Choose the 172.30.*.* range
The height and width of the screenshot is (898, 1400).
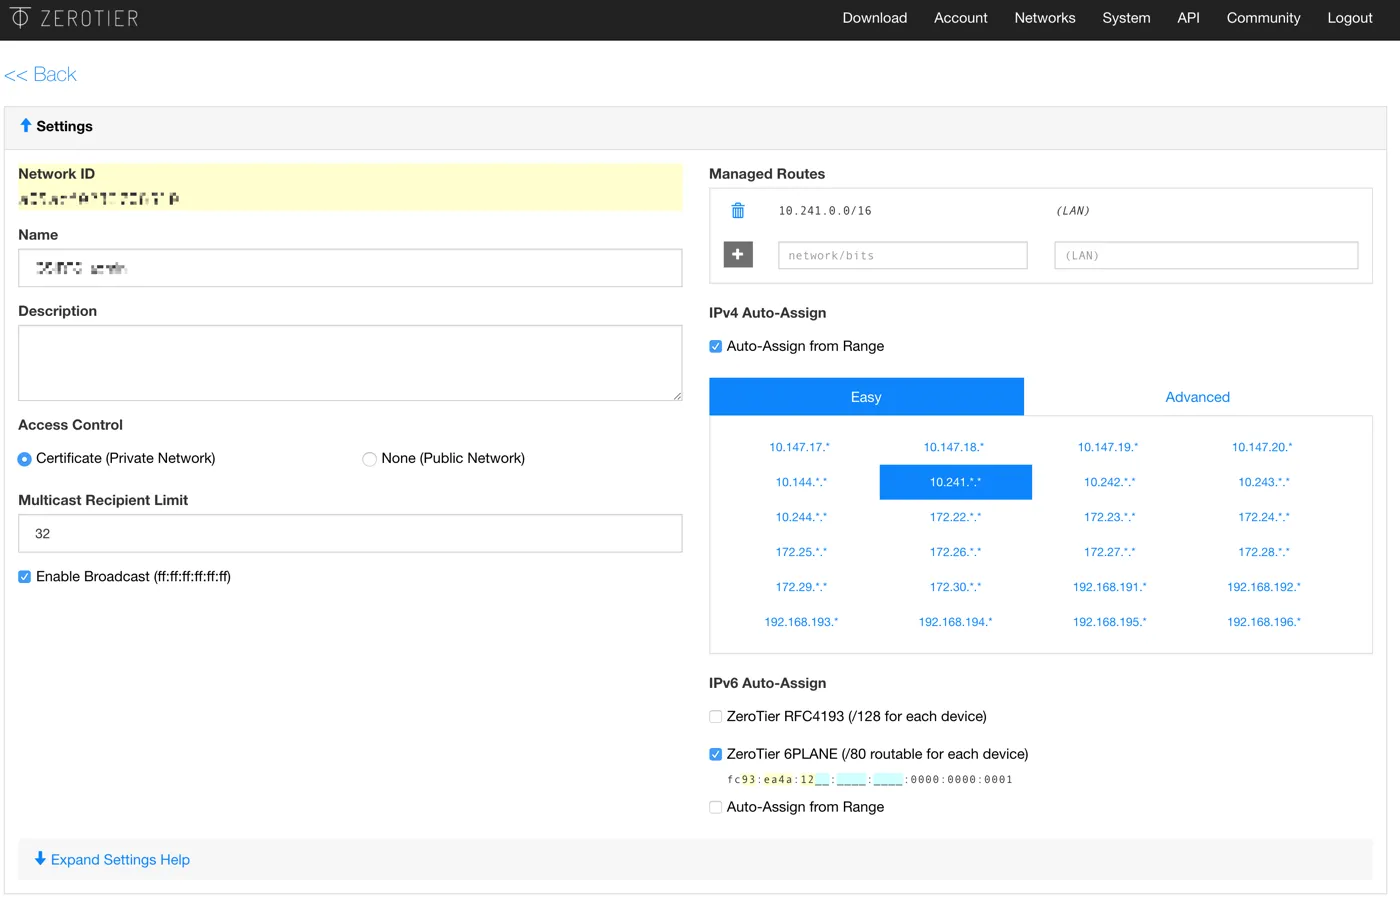[955, 587]
